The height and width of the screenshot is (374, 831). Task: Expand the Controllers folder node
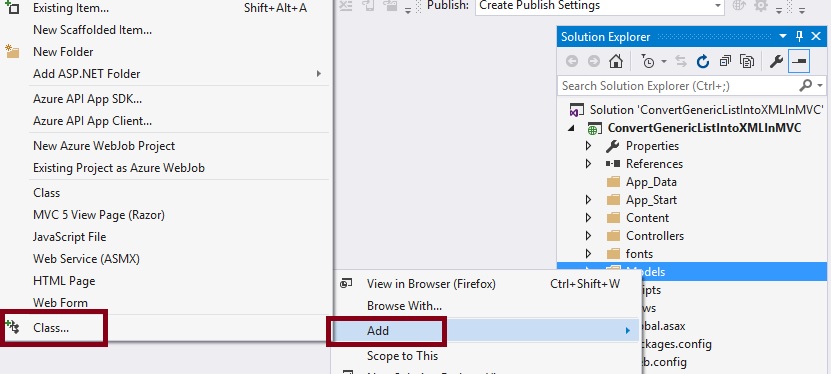coord(588,236)
